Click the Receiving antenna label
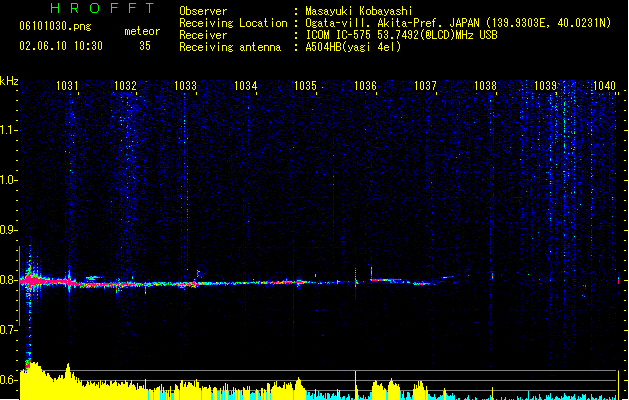 coord(230,47)
